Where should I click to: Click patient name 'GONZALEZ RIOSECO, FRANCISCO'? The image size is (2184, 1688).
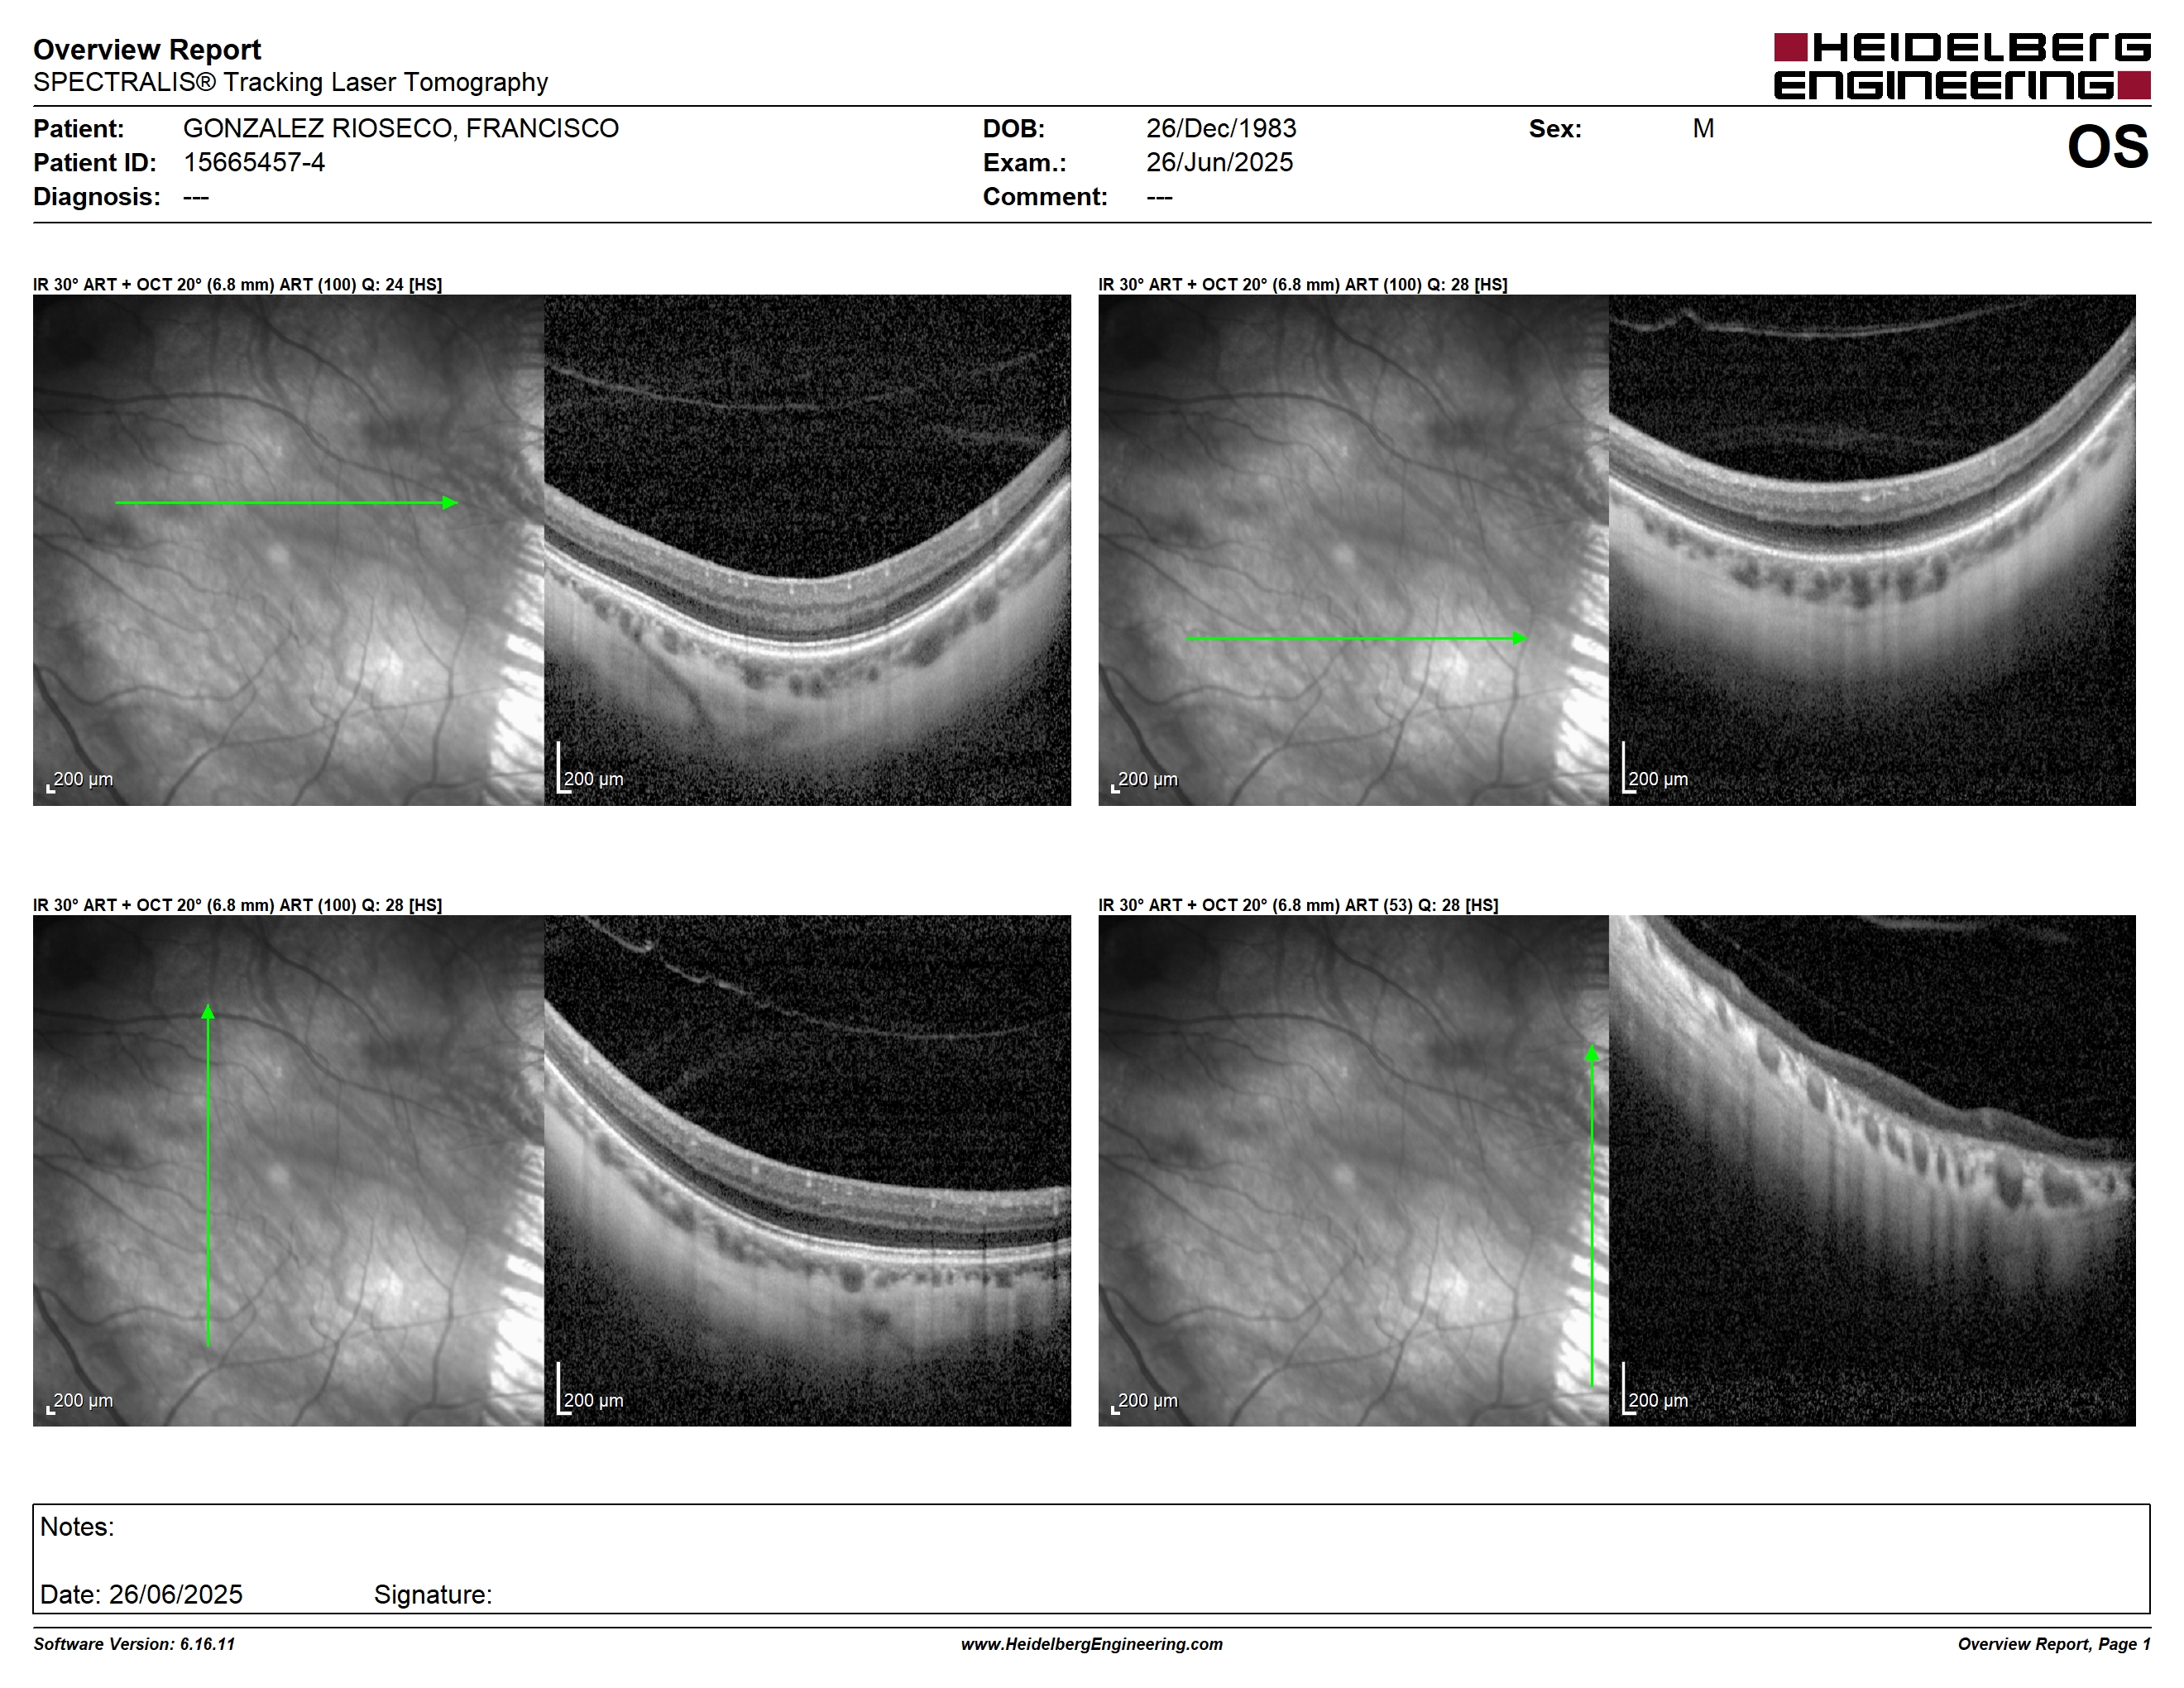point(401,128)
